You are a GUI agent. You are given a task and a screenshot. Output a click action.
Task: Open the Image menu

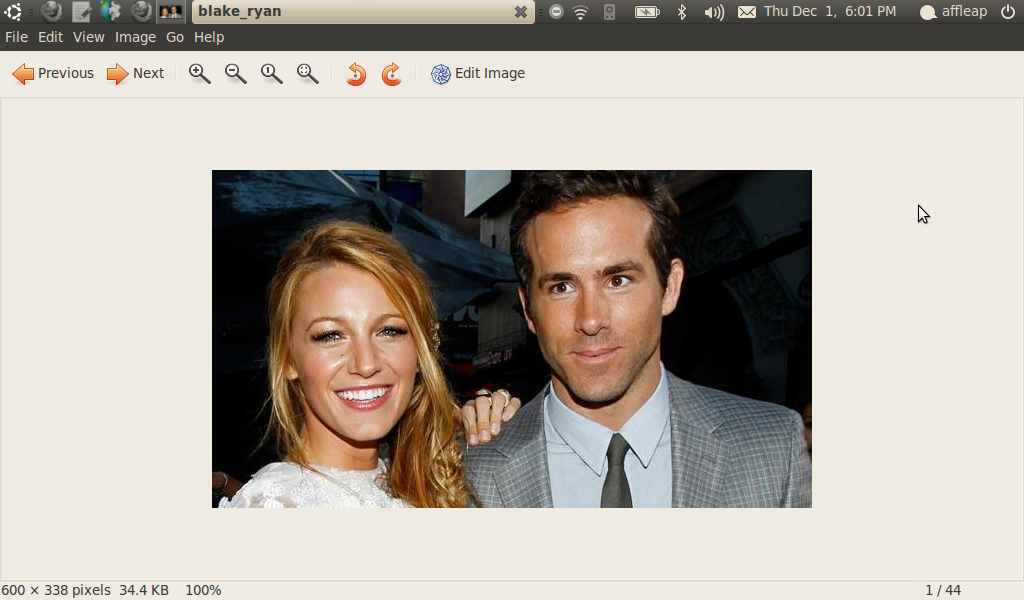(135, 37)
